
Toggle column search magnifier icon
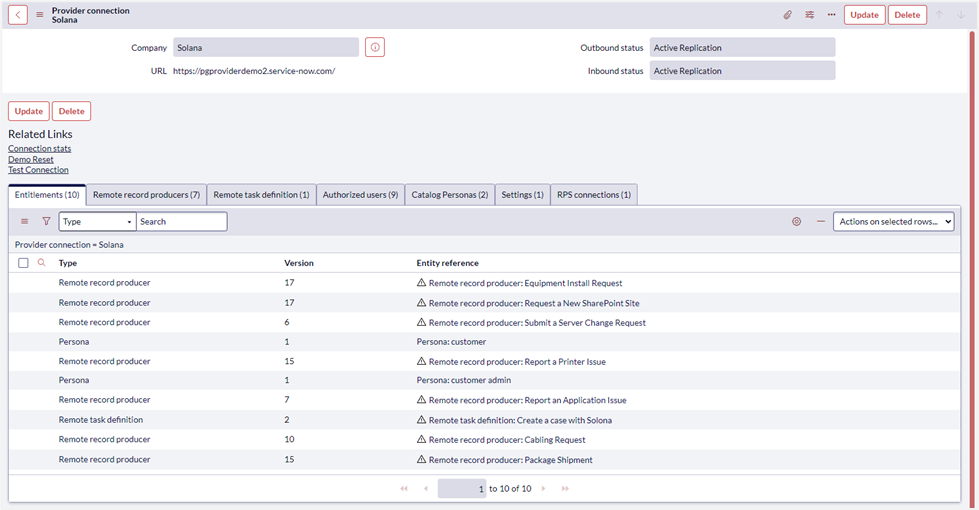[41, 263]
